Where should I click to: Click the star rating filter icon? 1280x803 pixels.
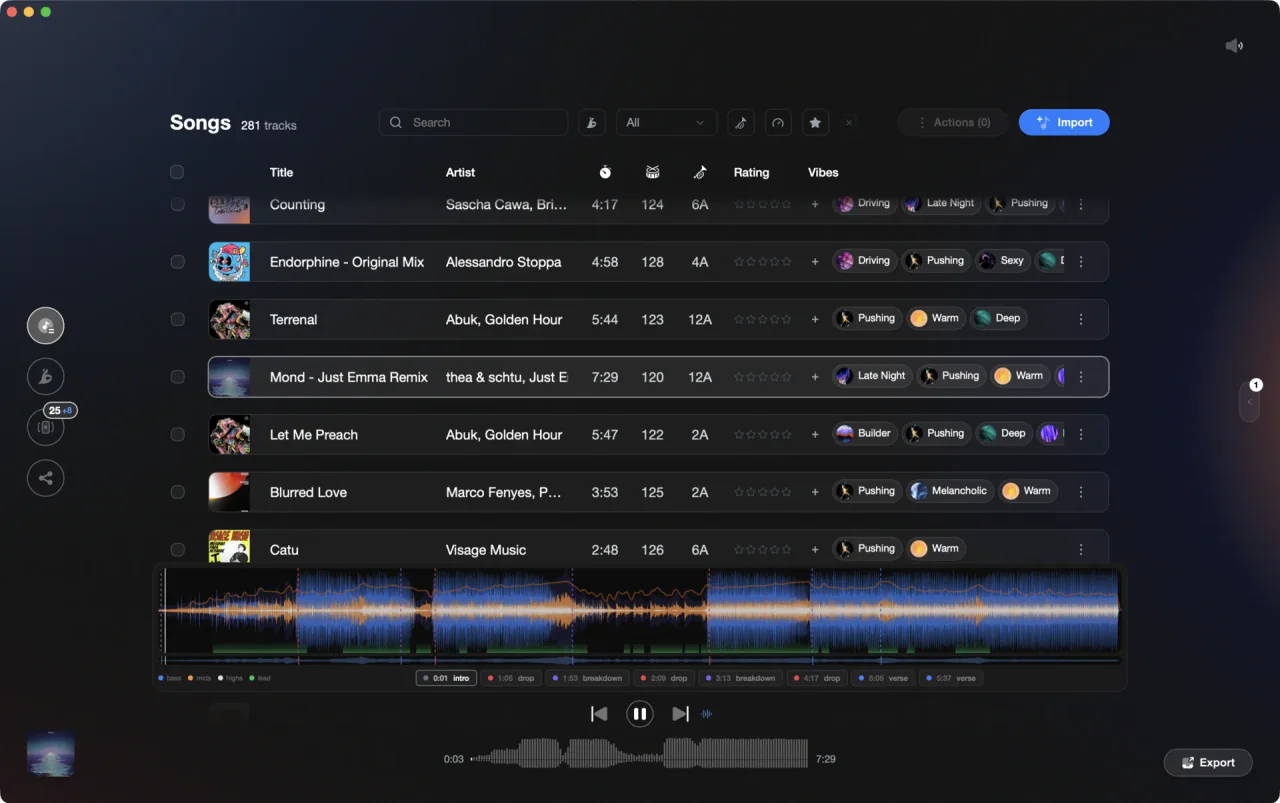815,123
